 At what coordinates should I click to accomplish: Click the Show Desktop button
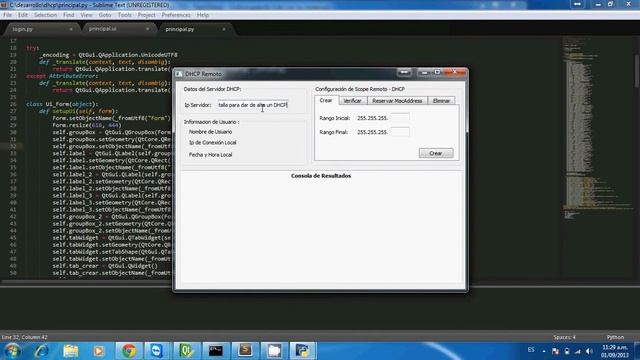point(637,351)
